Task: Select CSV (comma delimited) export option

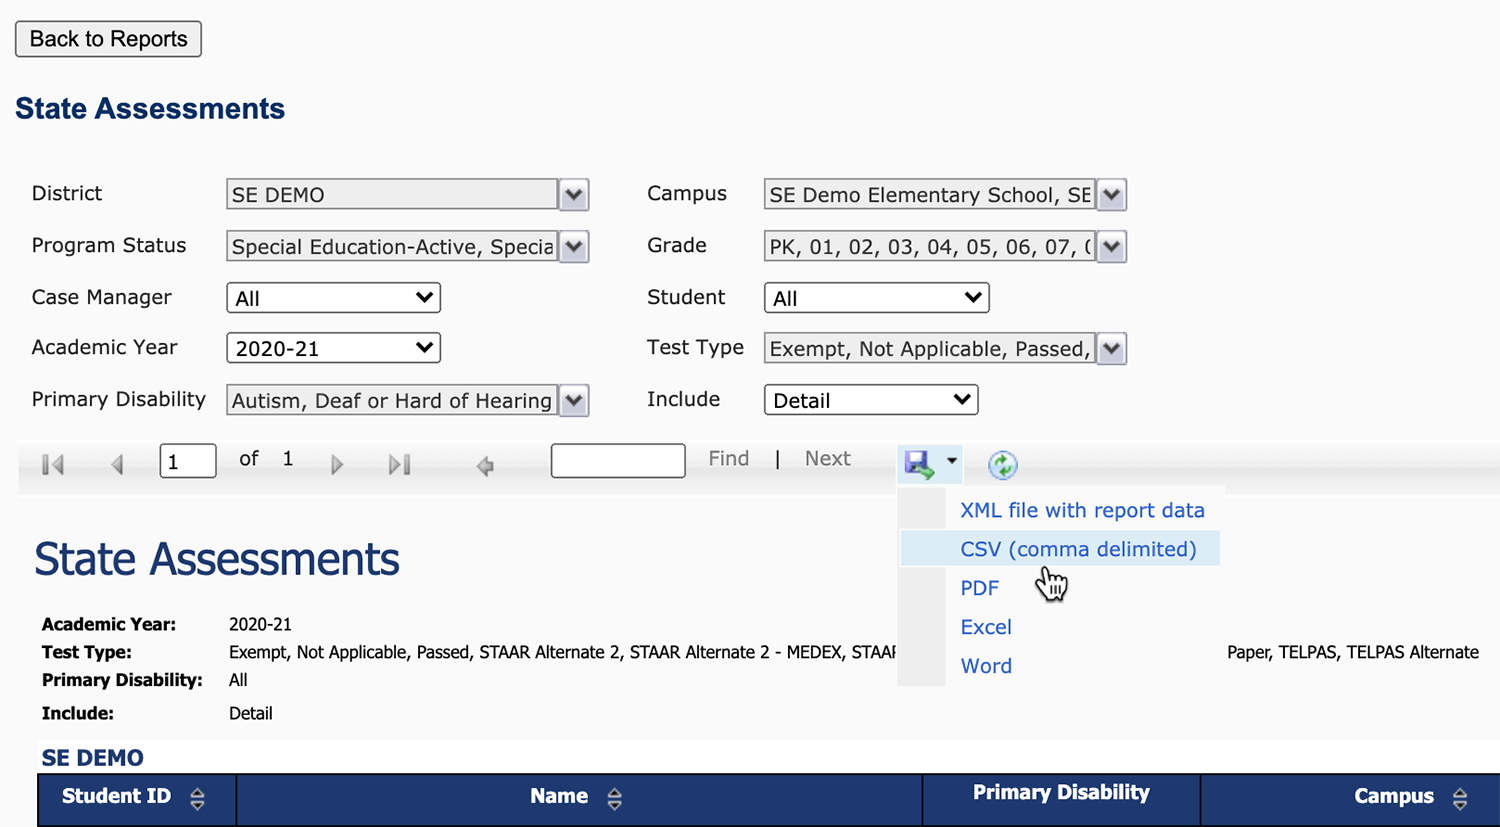Action: pos(1077,549)
